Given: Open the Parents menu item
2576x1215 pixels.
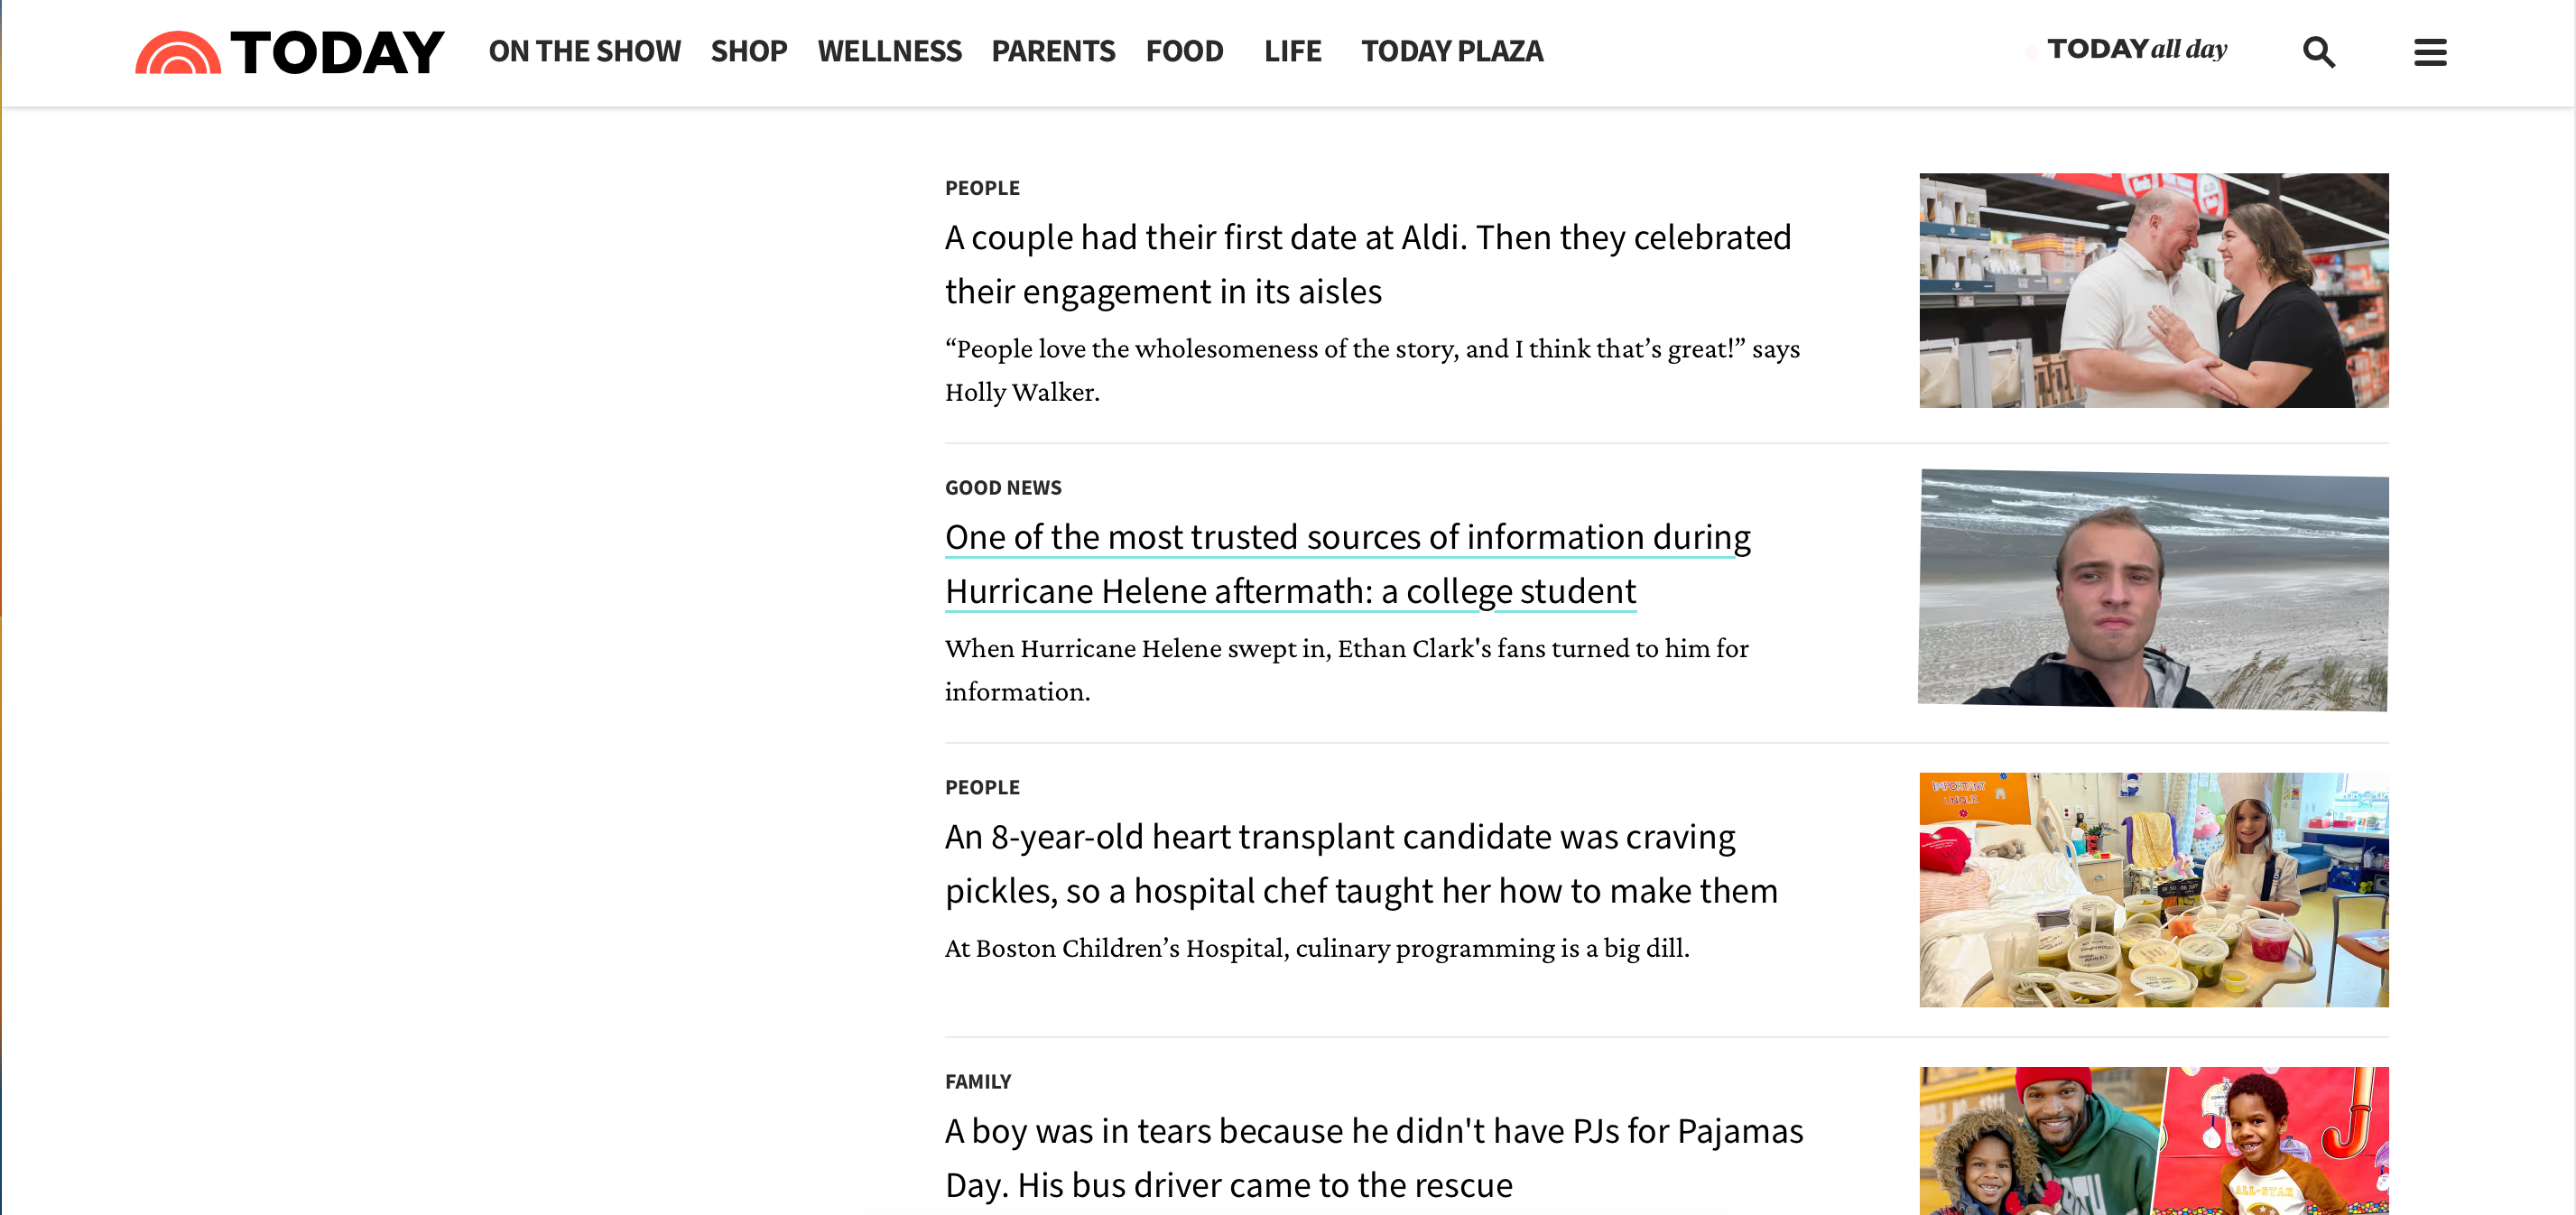Looking at the screenshot, I should pyautogui.click(x=1053, y=52).
